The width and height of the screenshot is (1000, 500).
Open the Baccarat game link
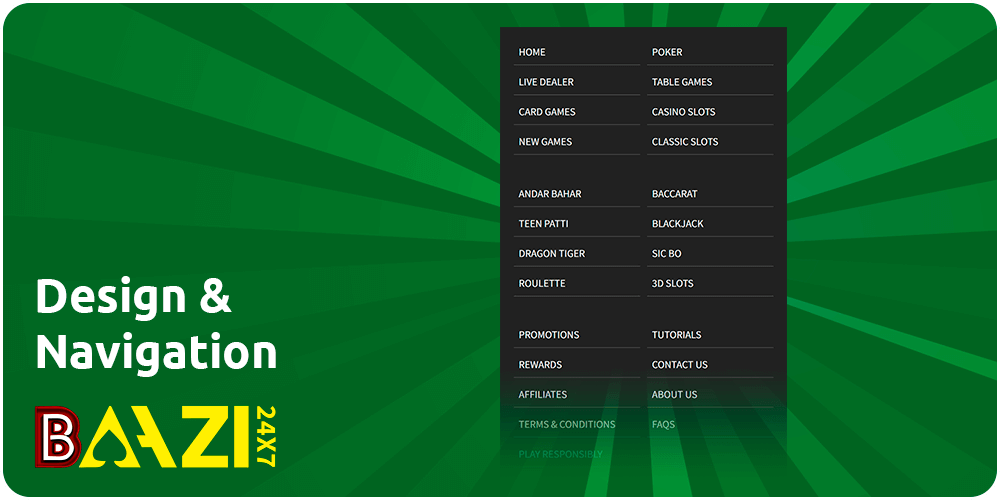point(675,194)
